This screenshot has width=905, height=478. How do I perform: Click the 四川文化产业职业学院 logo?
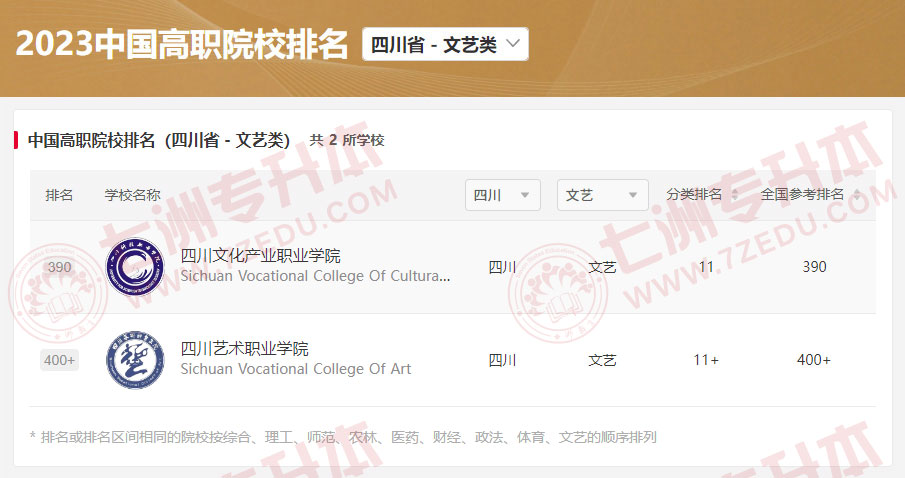pos(135,267)
